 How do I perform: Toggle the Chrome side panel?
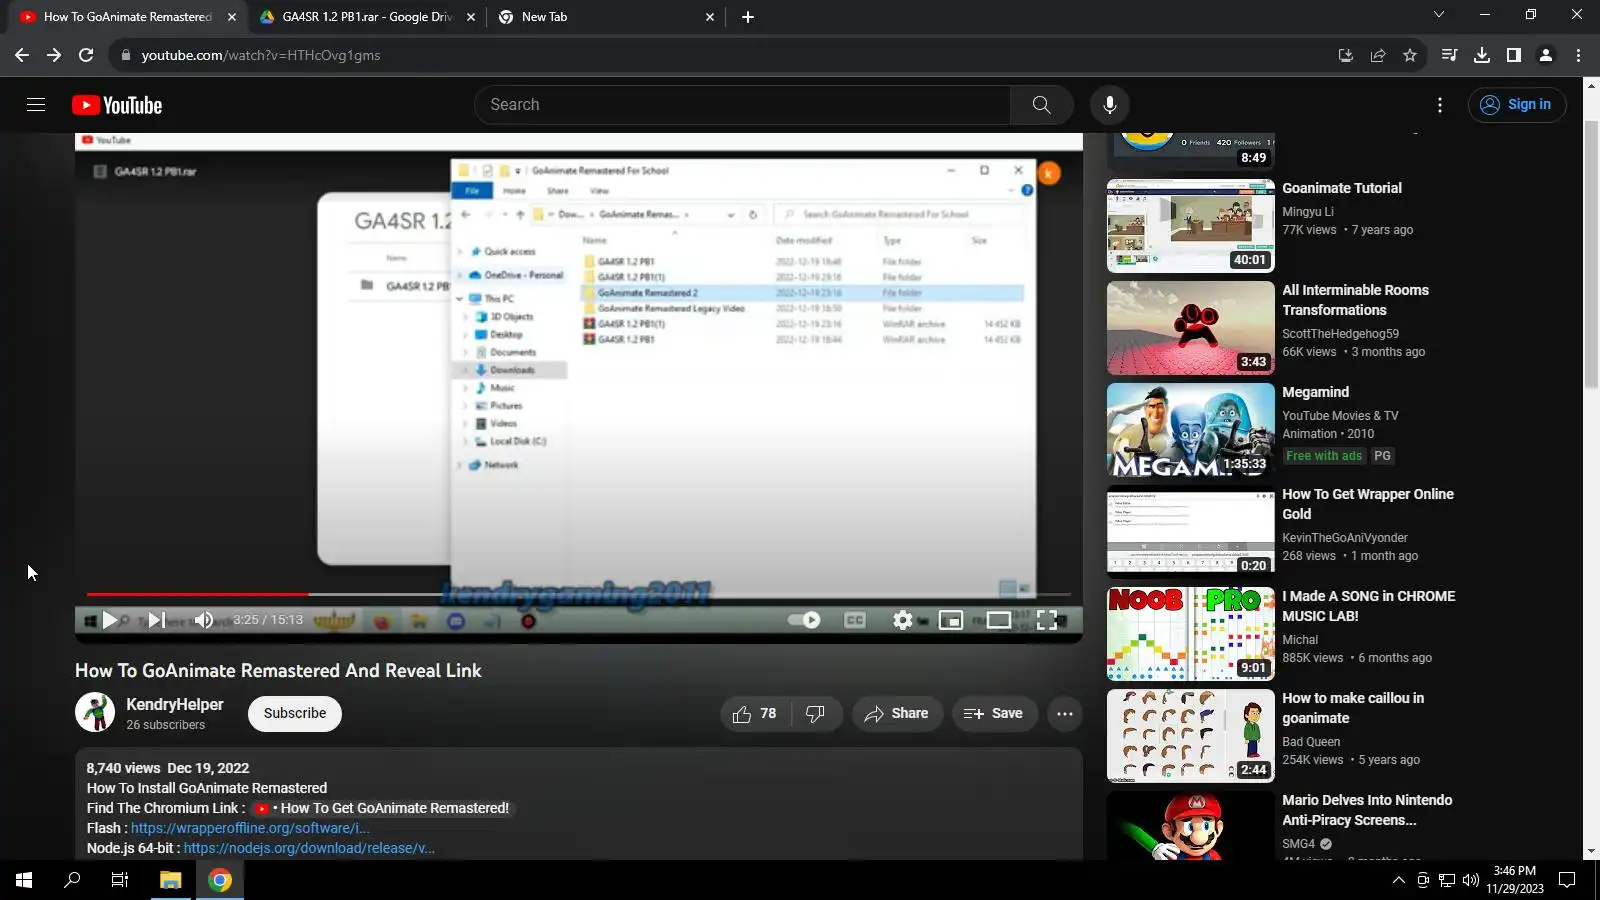(1514, 55)
